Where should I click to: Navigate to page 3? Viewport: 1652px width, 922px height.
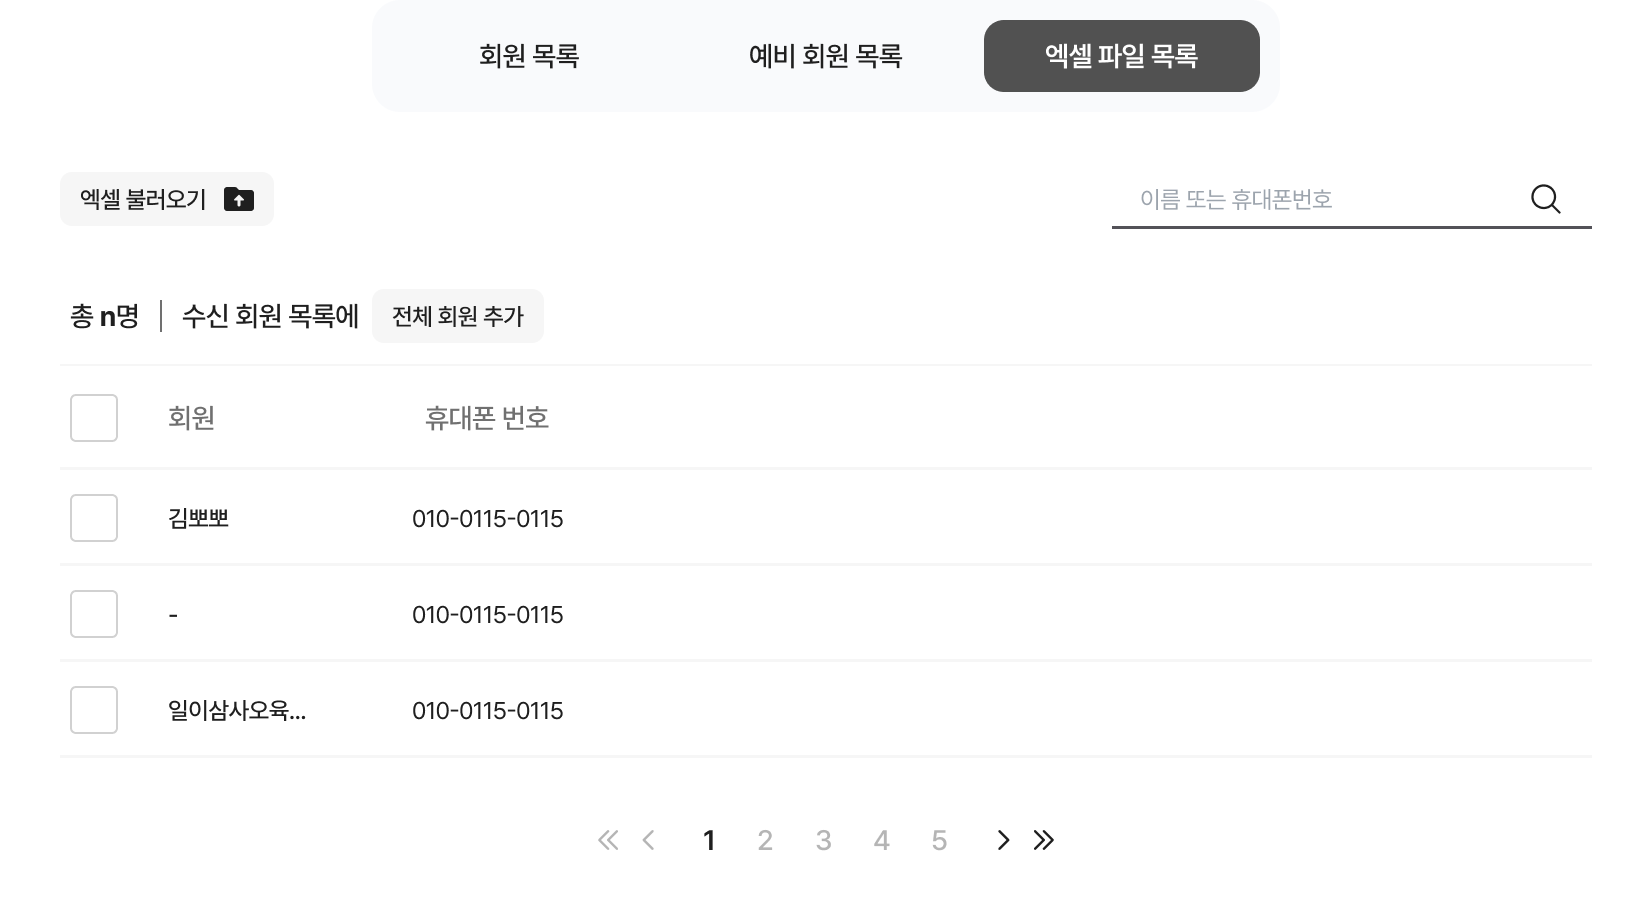[x=823, y=840]
